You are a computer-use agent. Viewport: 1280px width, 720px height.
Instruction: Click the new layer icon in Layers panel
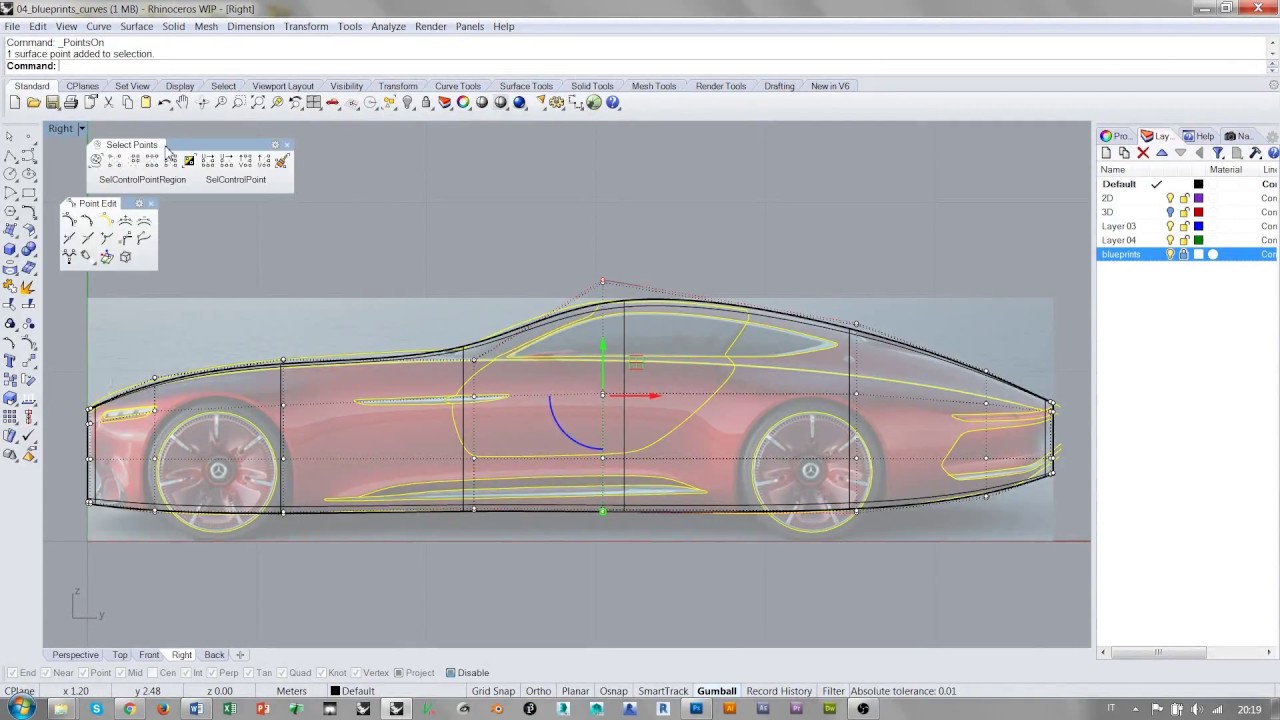click(x=1106, y=153)
